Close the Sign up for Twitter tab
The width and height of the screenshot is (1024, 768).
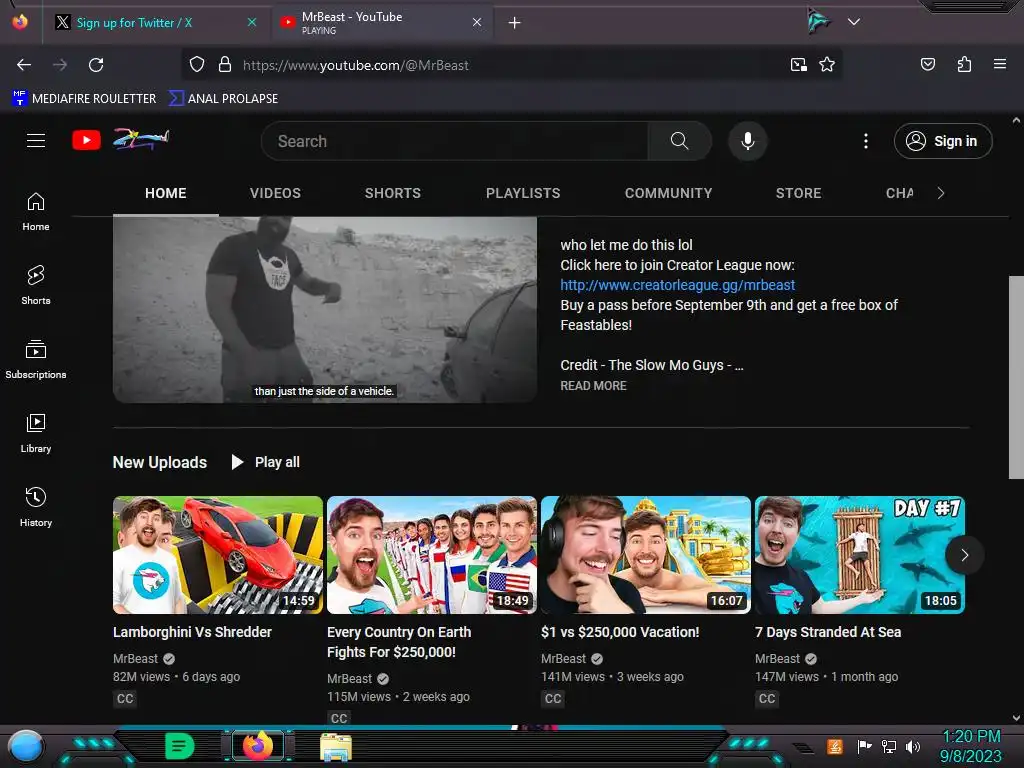251,22
